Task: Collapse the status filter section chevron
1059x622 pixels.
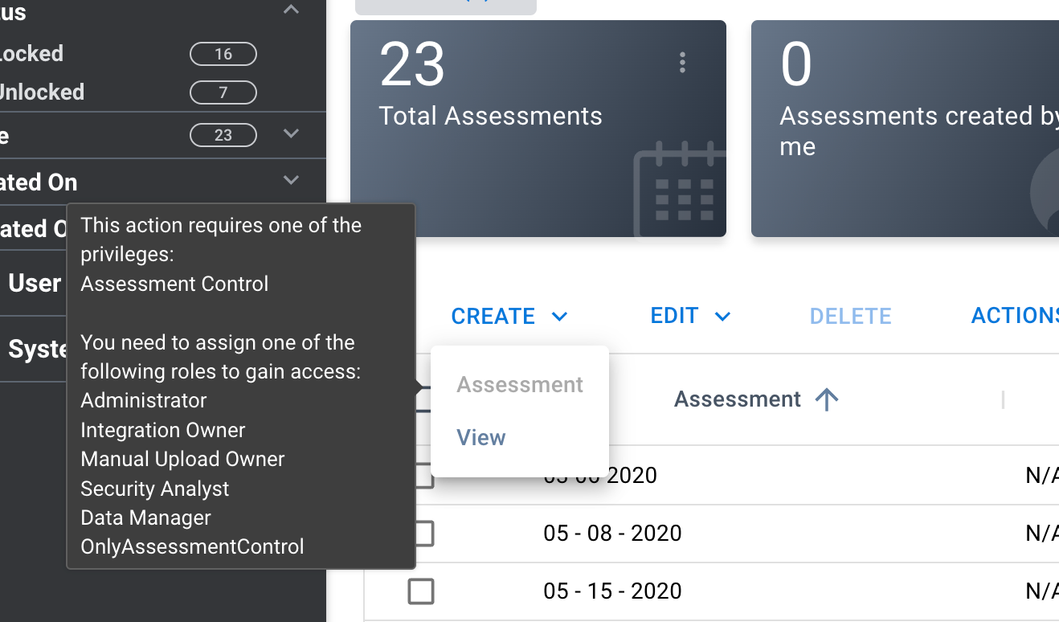Action: coord(291,10)
